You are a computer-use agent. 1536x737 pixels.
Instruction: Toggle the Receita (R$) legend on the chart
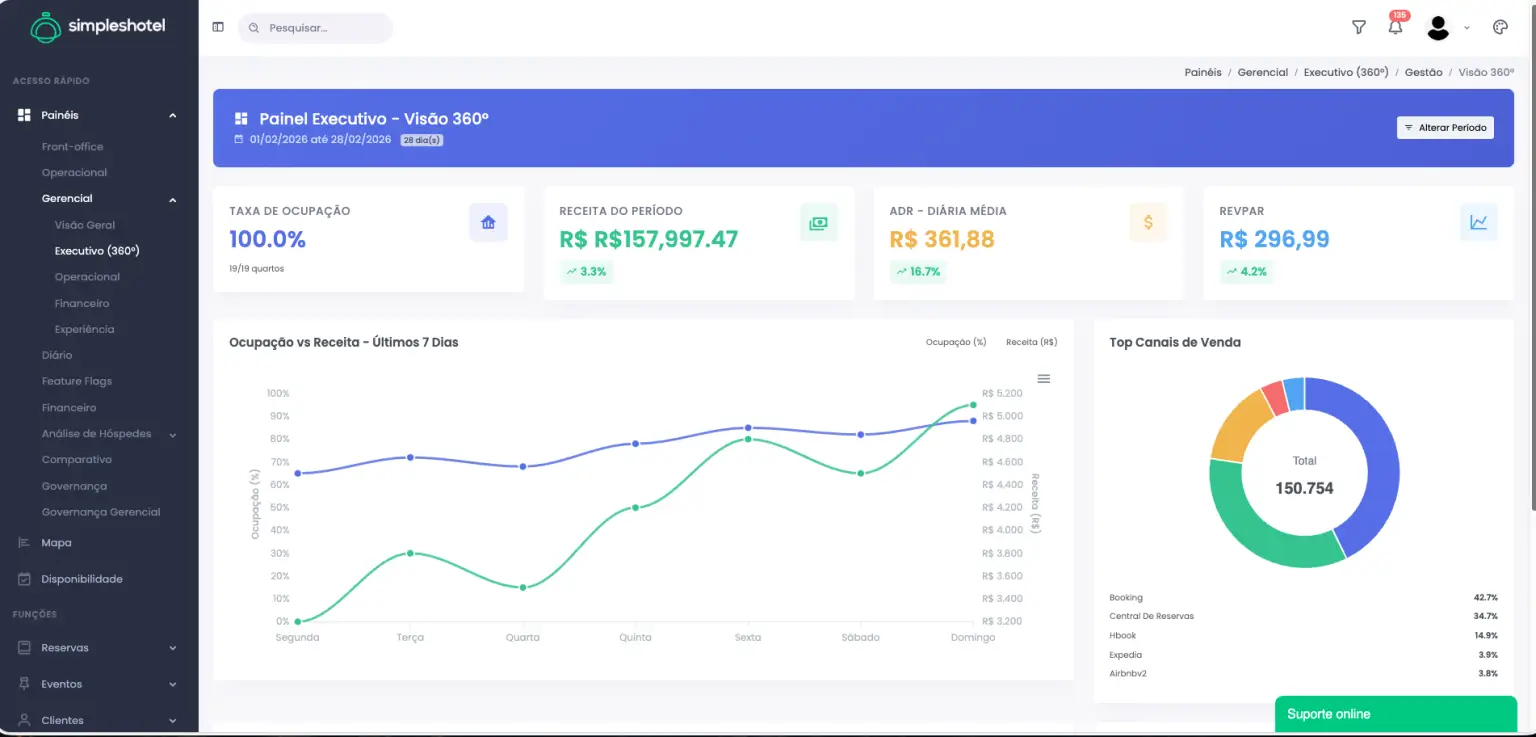(x=1029, y=342)
